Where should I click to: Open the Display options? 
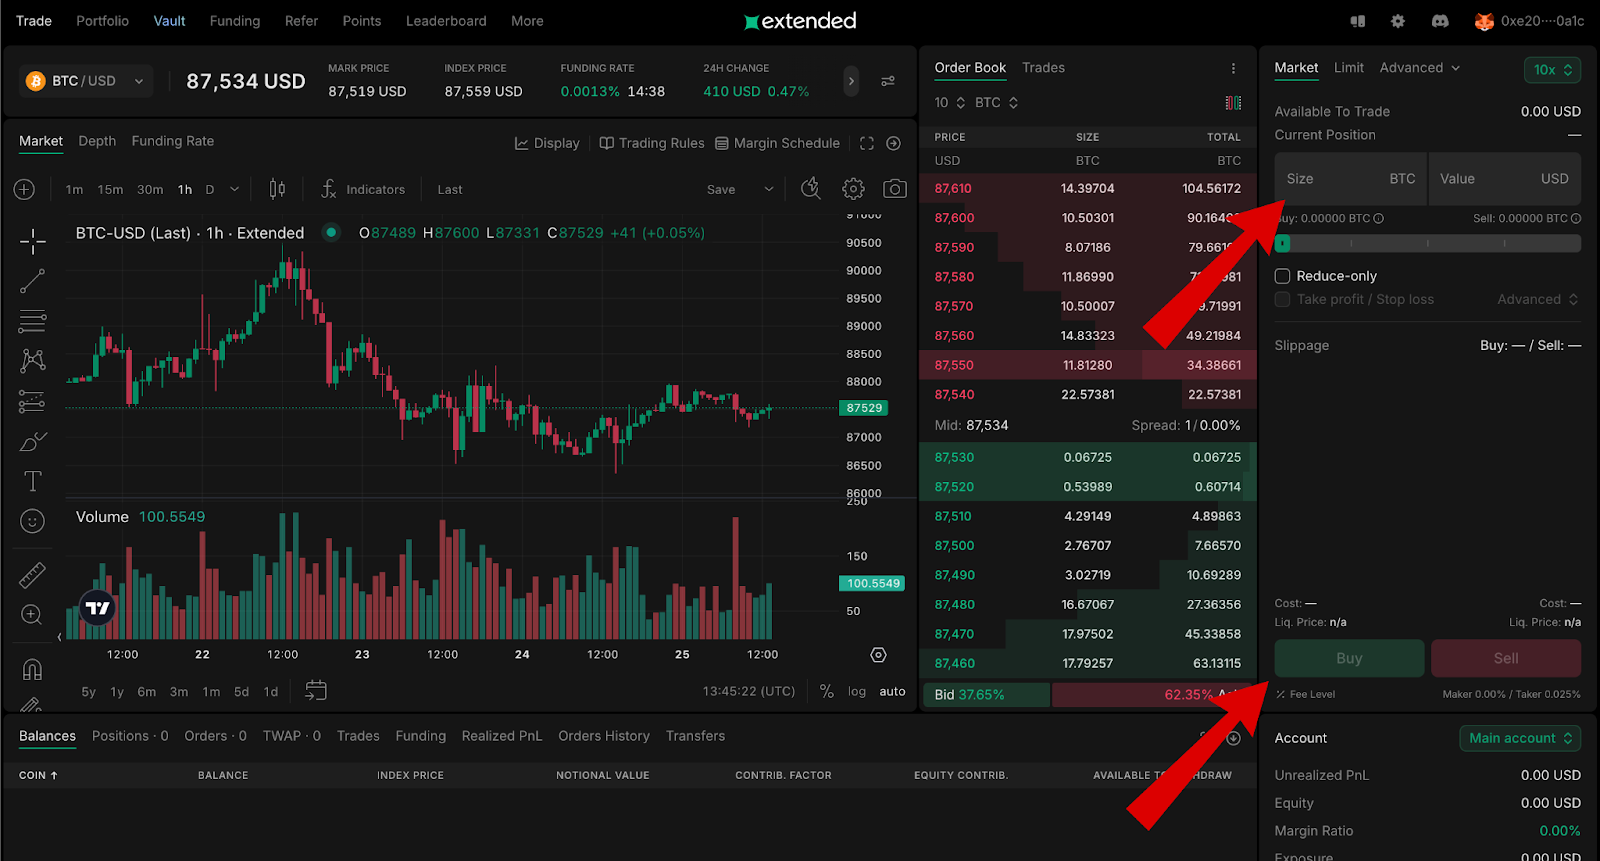point(547,143)
